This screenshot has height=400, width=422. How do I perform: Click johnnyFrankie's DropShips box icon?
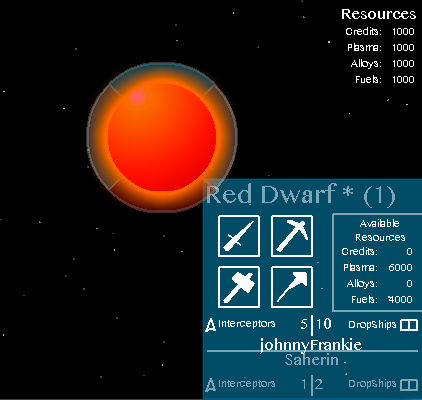pos(409,325)
